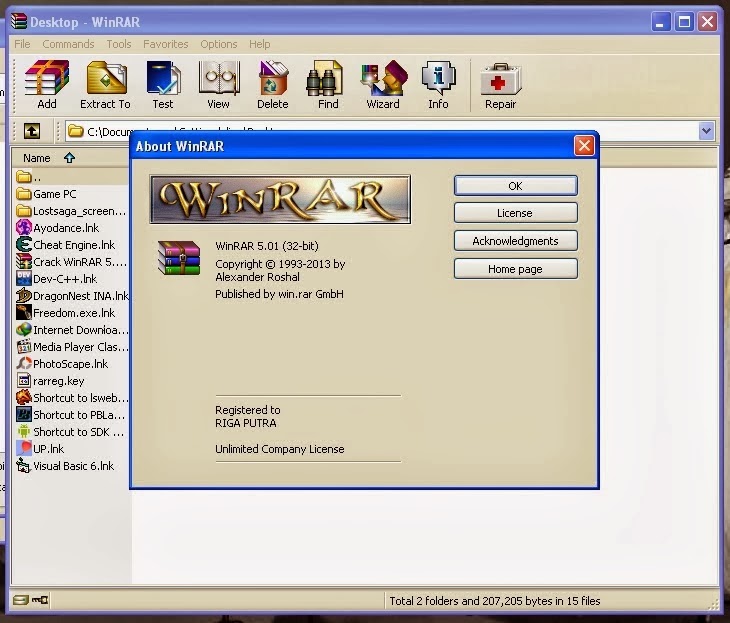Image resolution: width=730 pixels, height=623 pixels.
Task: Click the 'Unlimited Company License' text
Action: click(279, 449)
